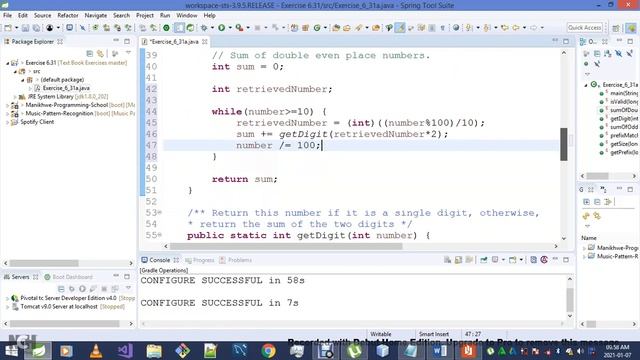This screenshot has height=360, width=640.
Task: Click the New file toolbar icon
Action: [x=8, y=28]
